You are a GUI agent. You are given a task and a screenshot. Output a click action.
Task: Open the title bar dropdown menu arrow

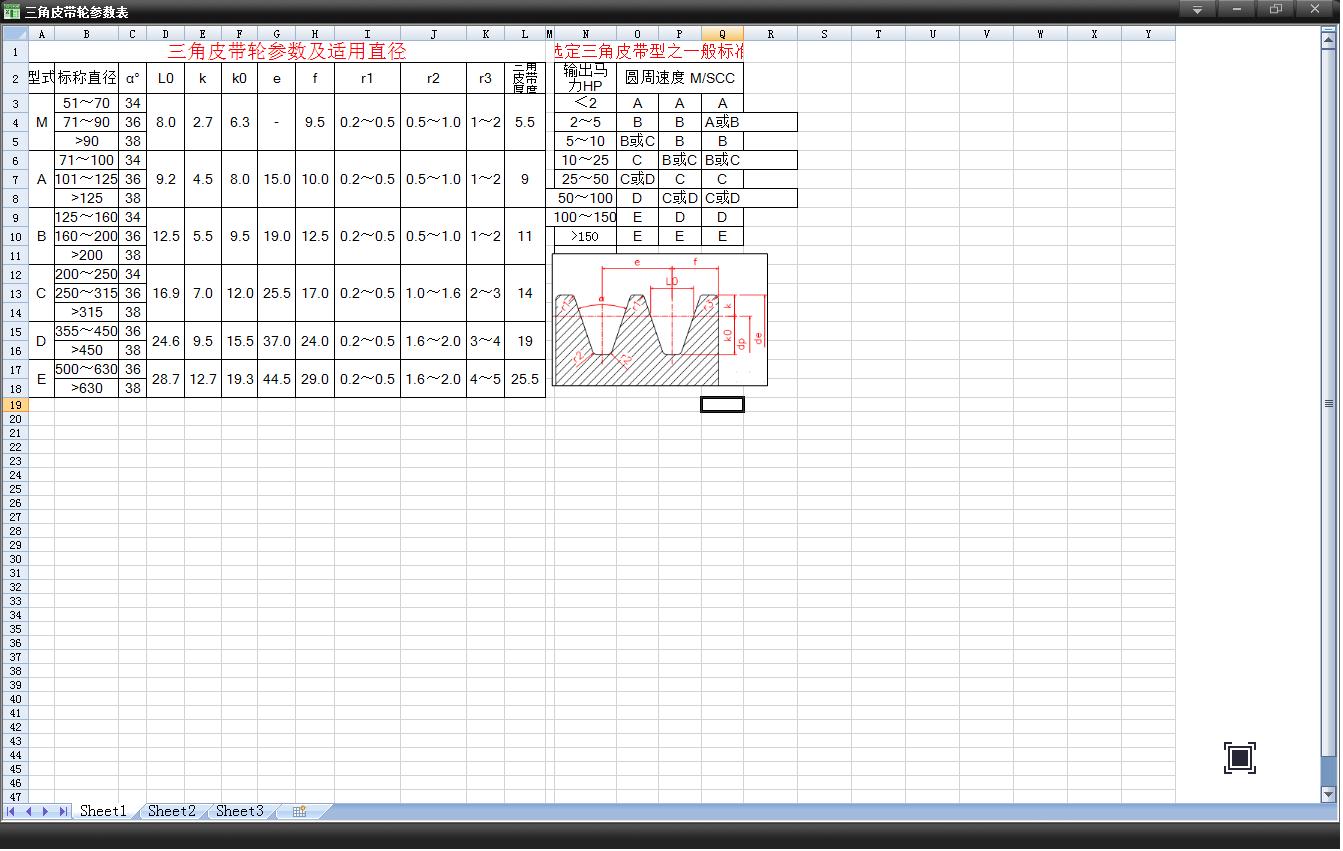click(x=1197, y=9)
